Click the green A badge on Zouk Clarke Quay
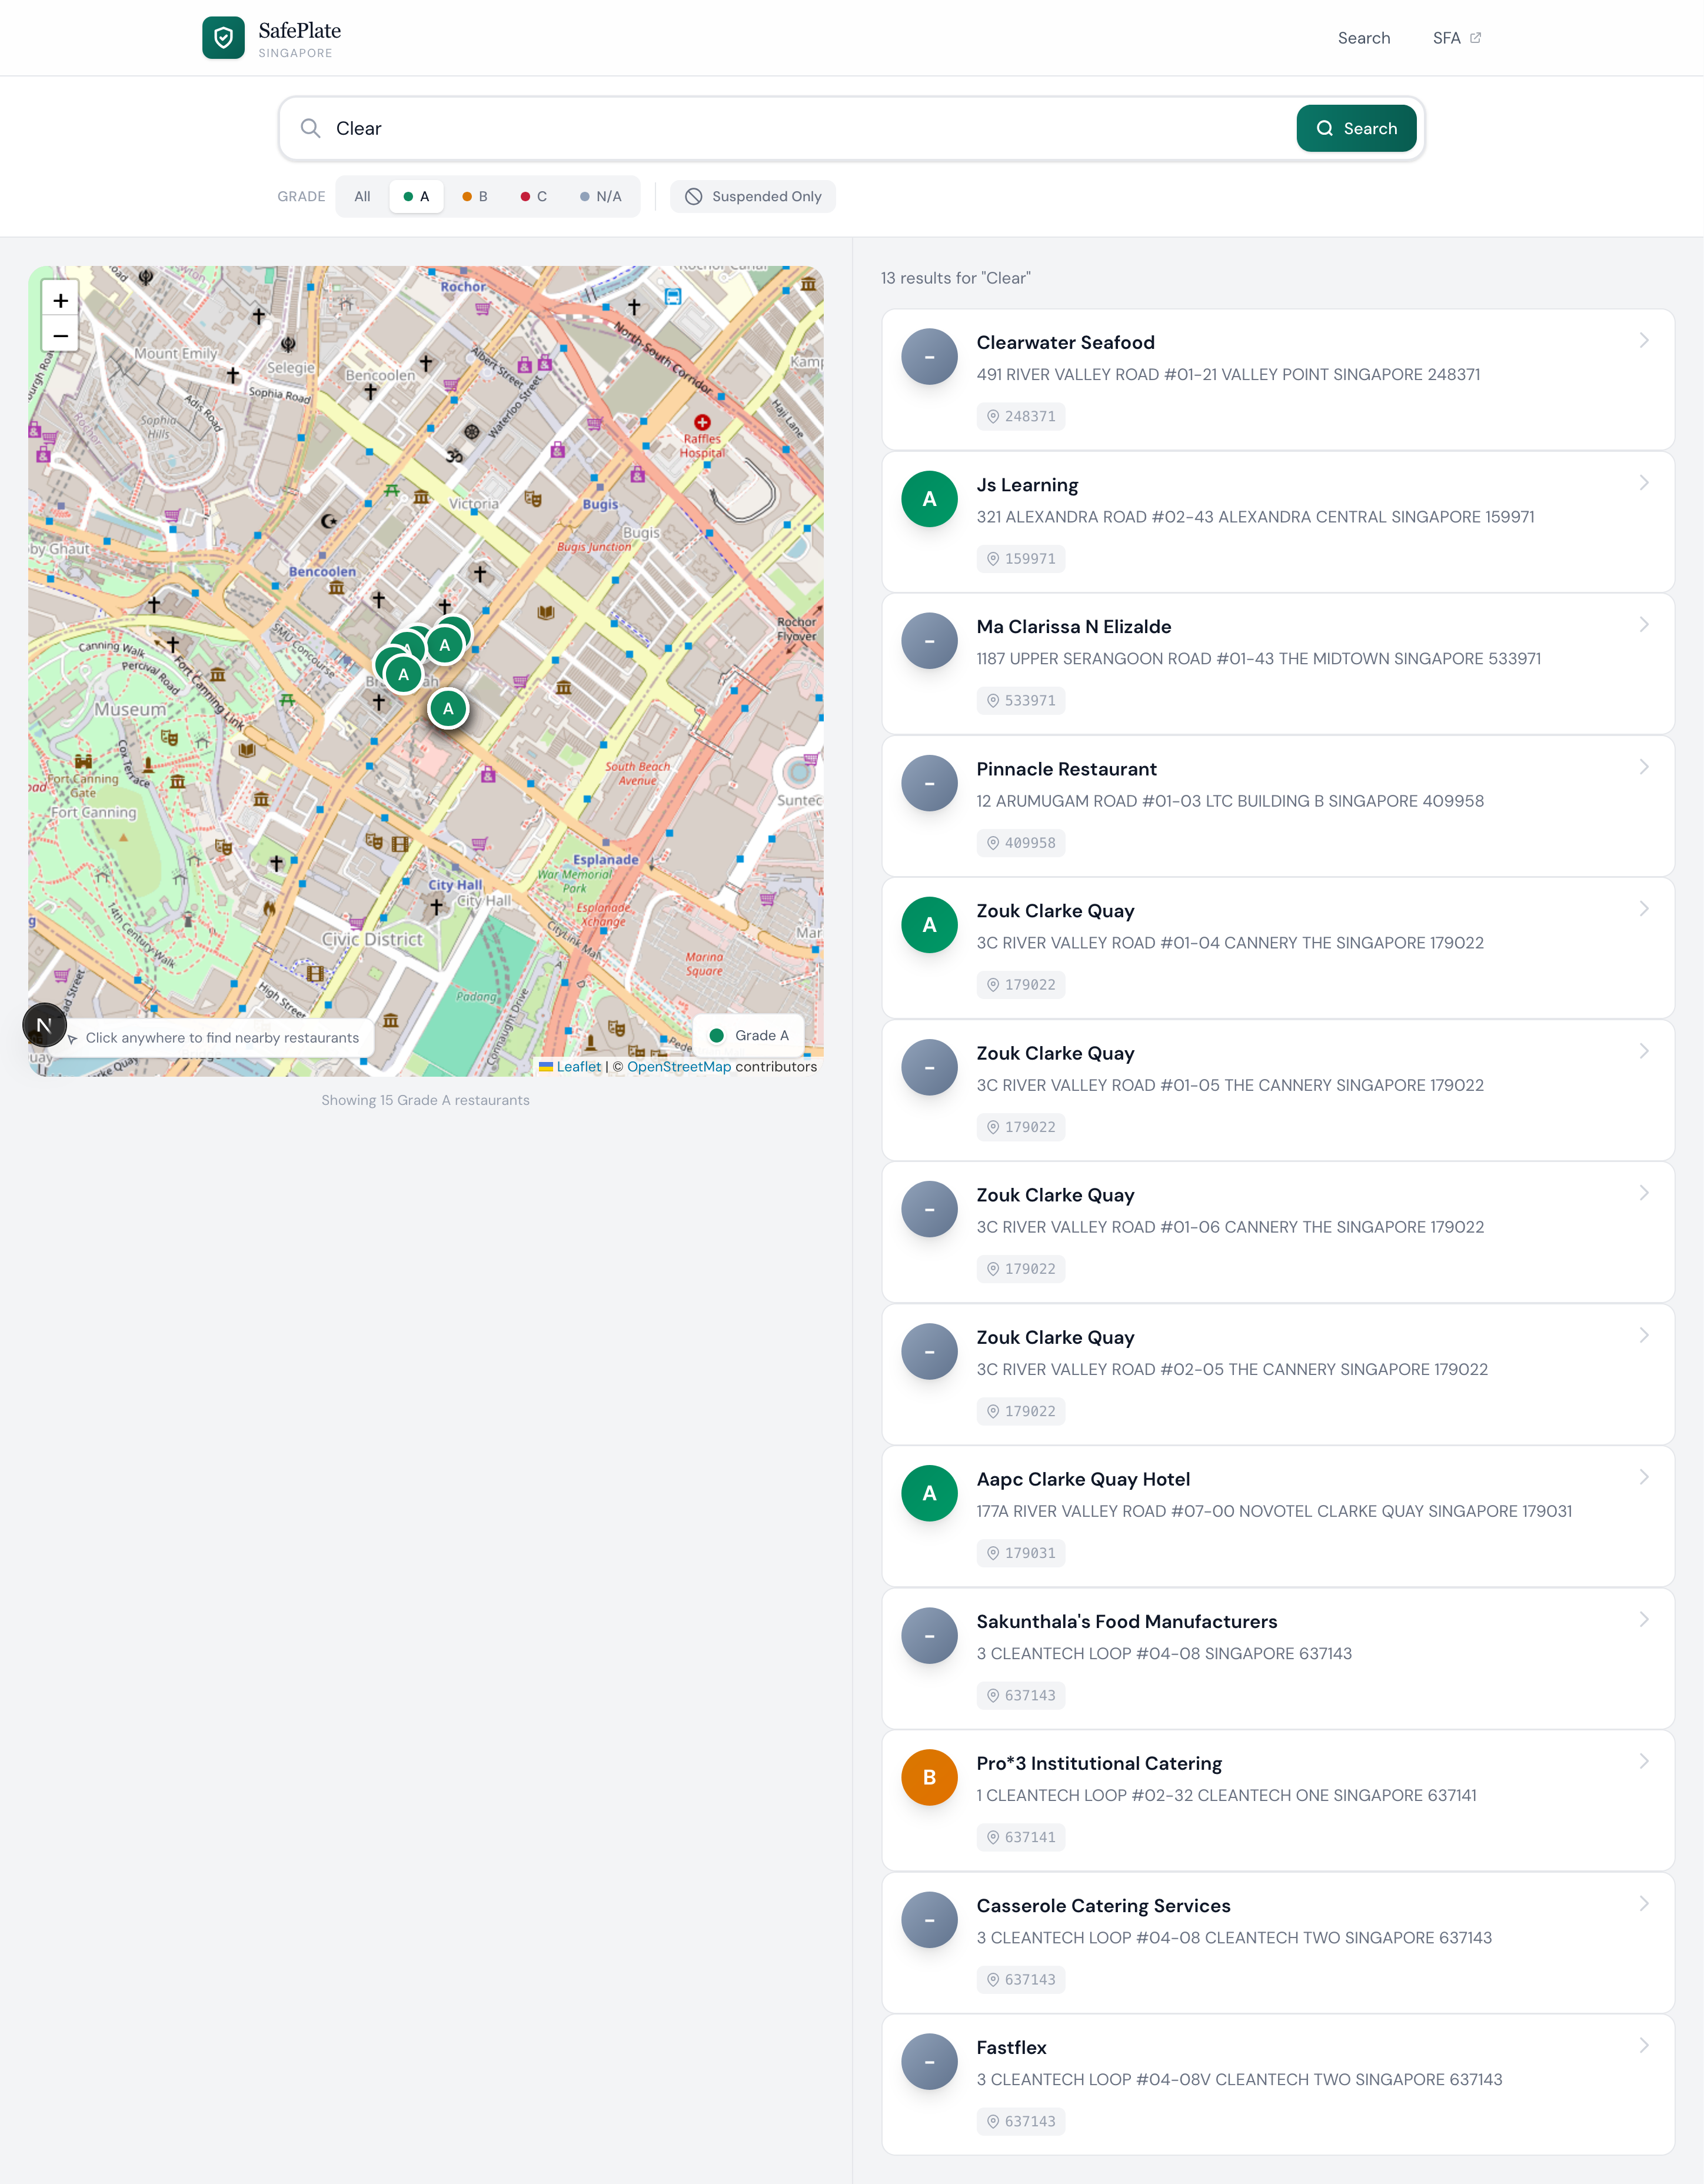The height and width of the screenshot is (2184, 1704). 929,926
